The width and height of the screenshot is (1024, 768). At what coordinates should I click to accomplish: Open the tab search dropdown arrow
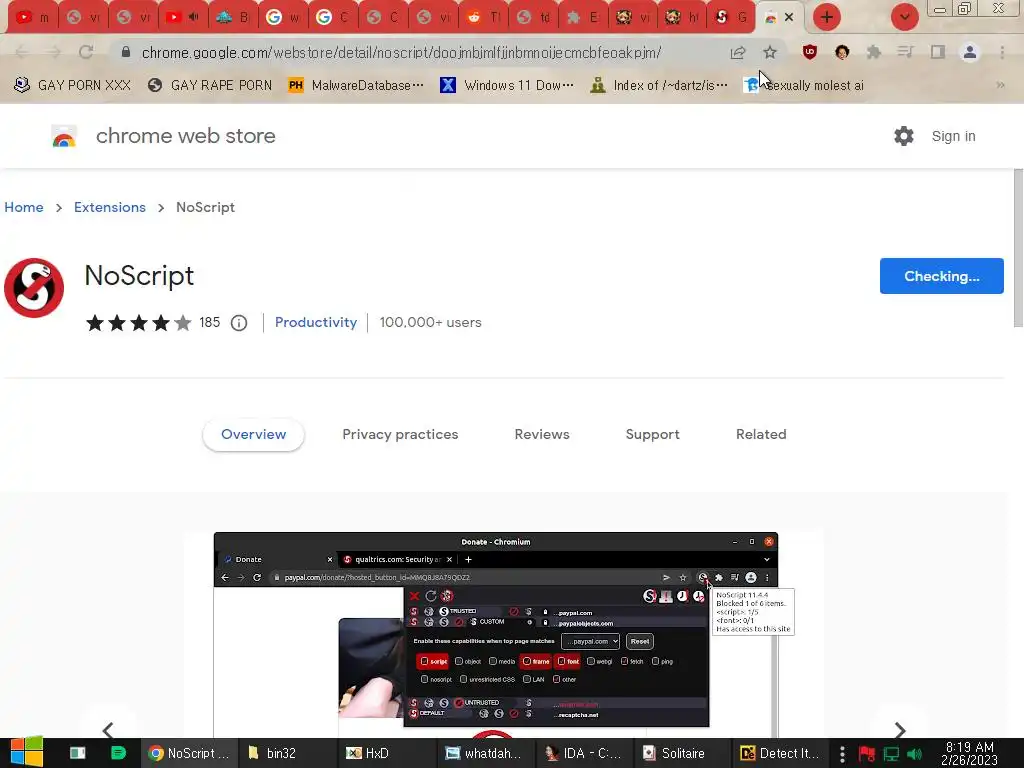[904, 17]
